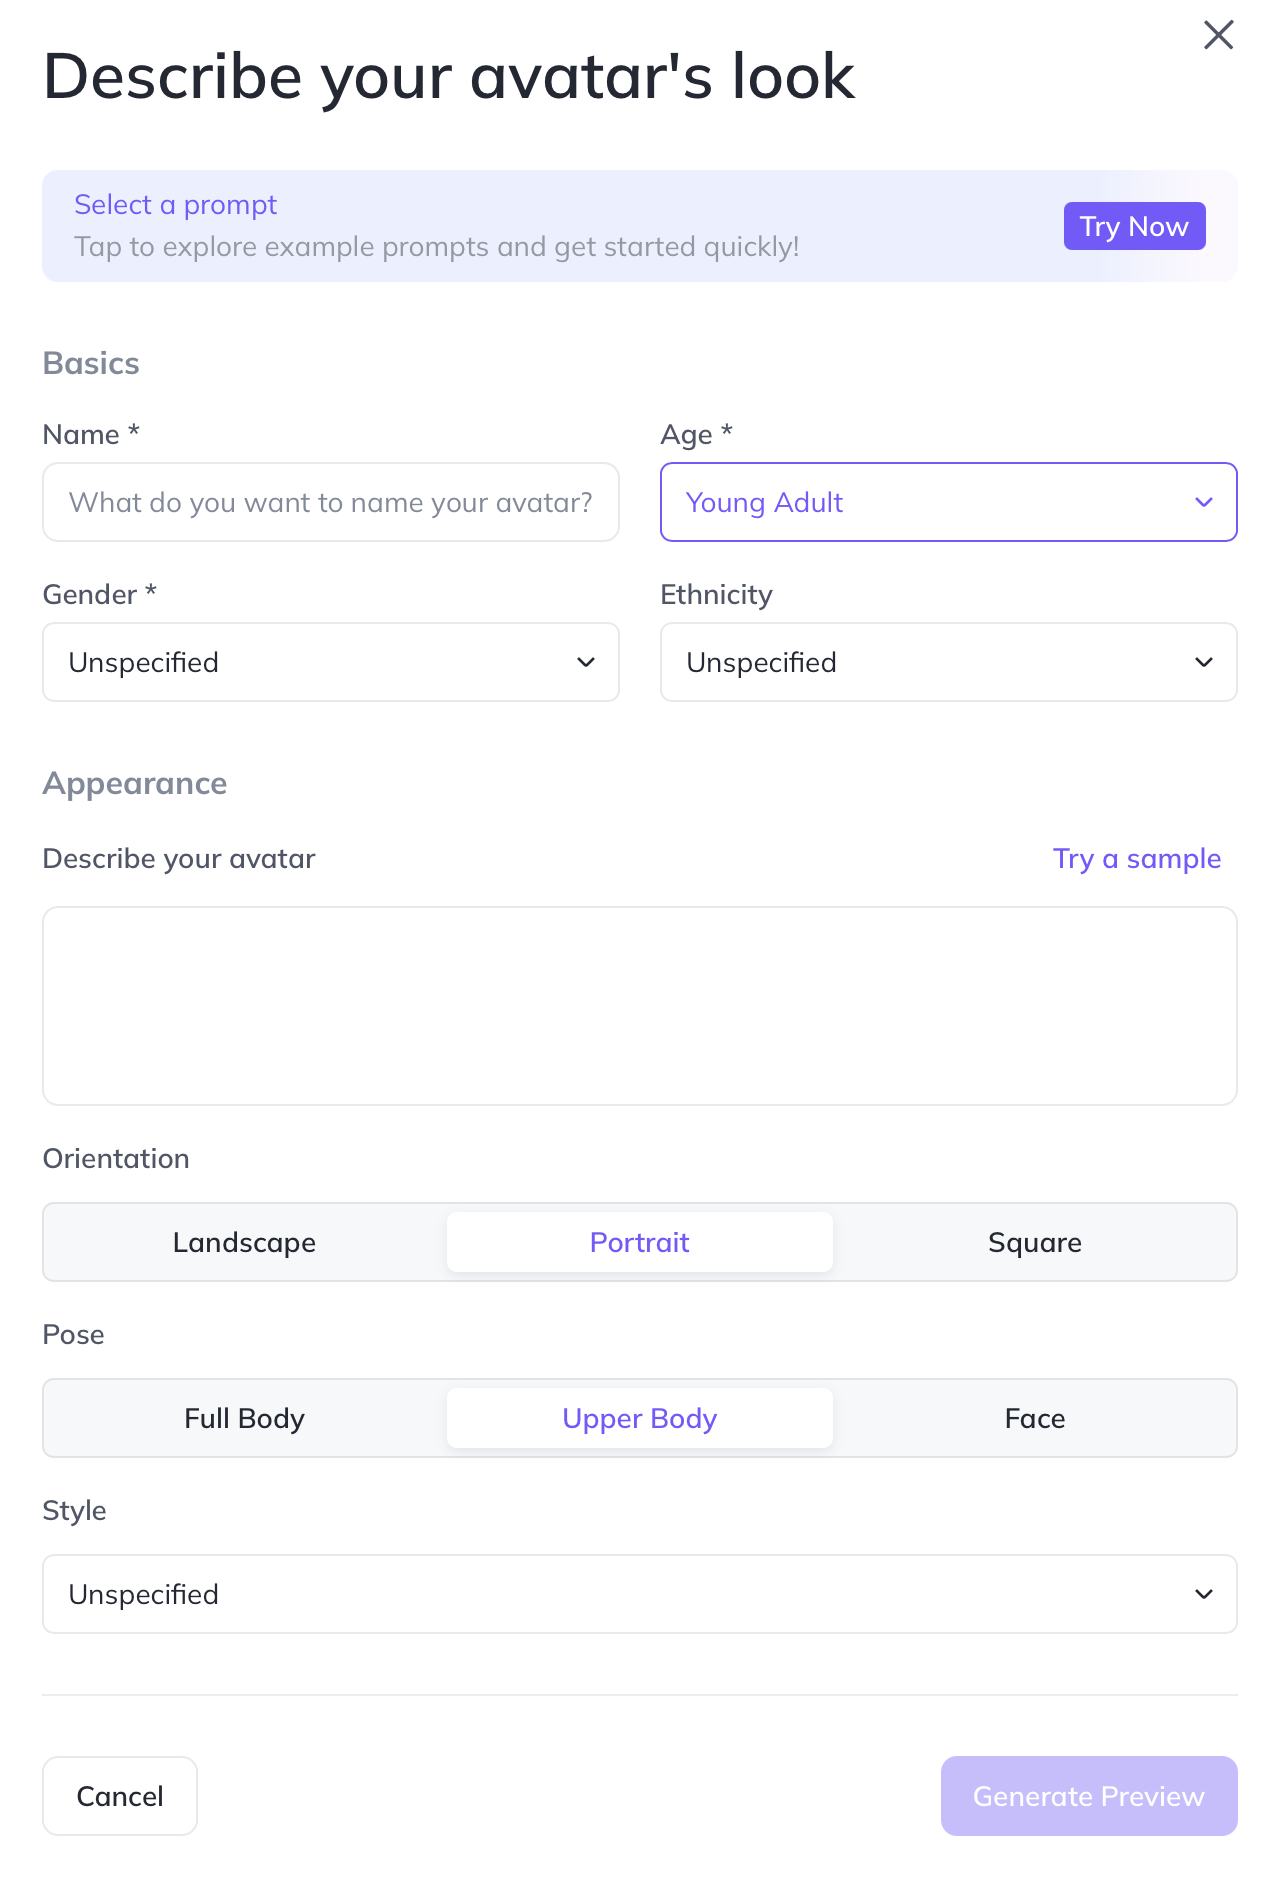The width and height of the screenshot is (1284, 1896).
Task: Expand the Gender dropdown
Action: point(310,662)
